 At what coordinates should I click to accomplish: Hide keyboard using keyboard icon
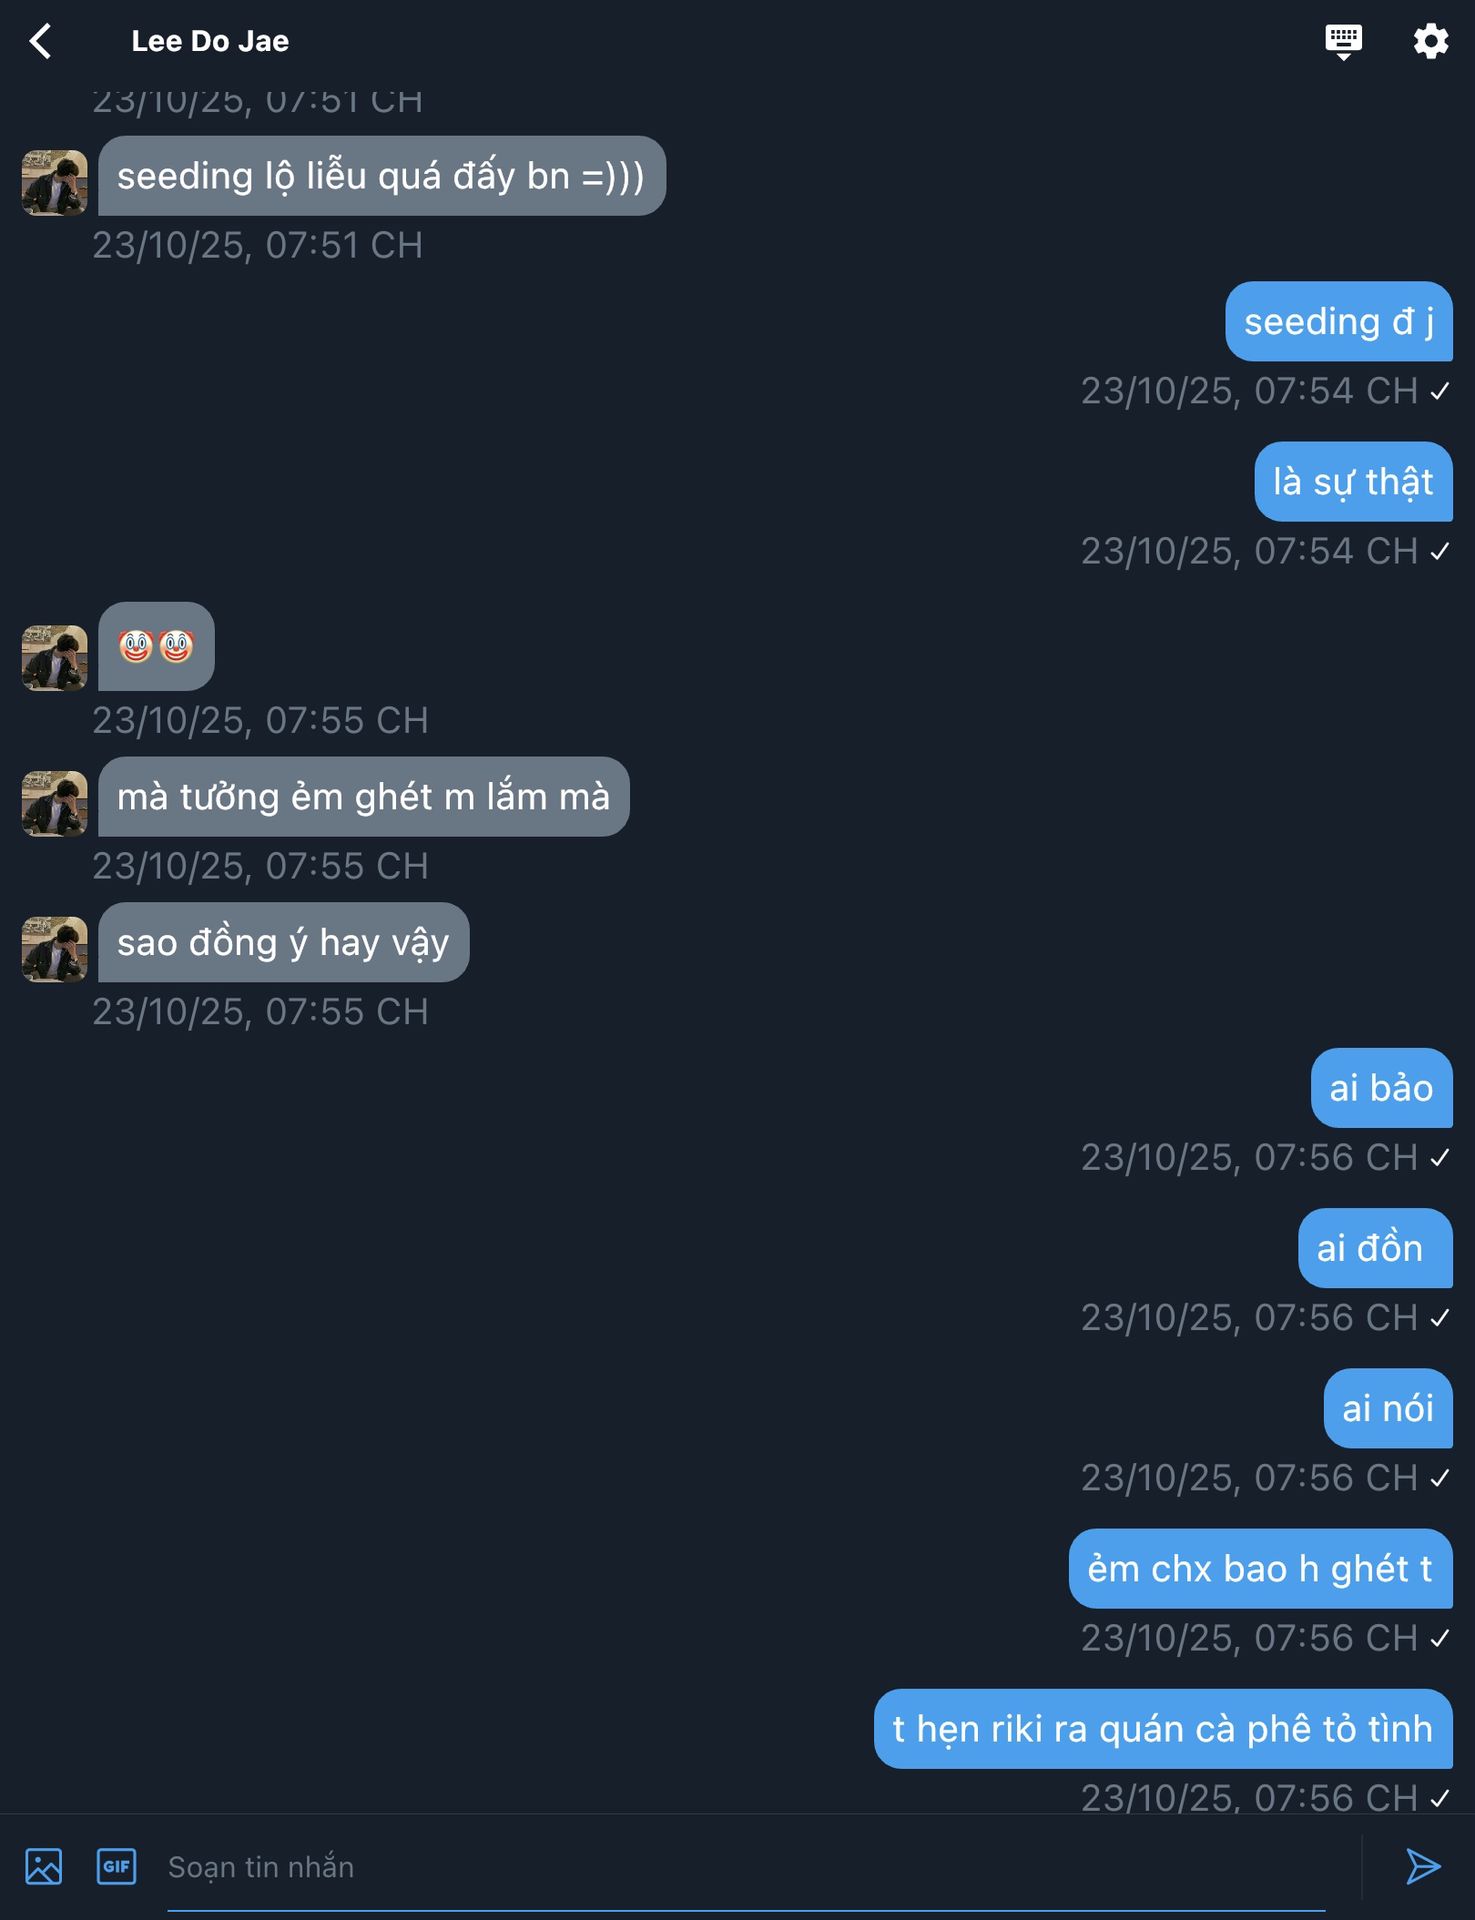pyautogui.click(x=1343, y=41)
